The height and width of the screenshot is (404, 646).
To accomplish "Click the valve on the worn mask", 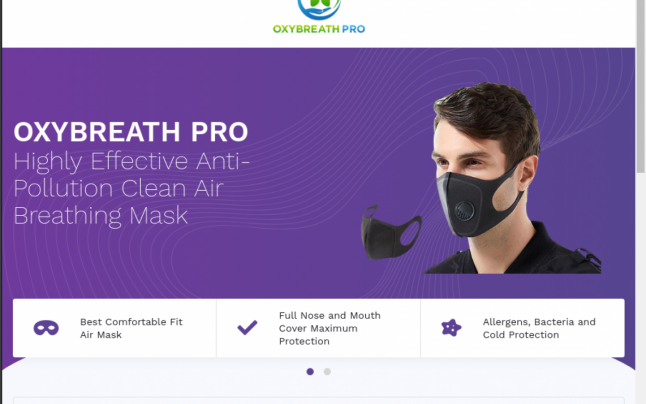I will tap(464, 212).
